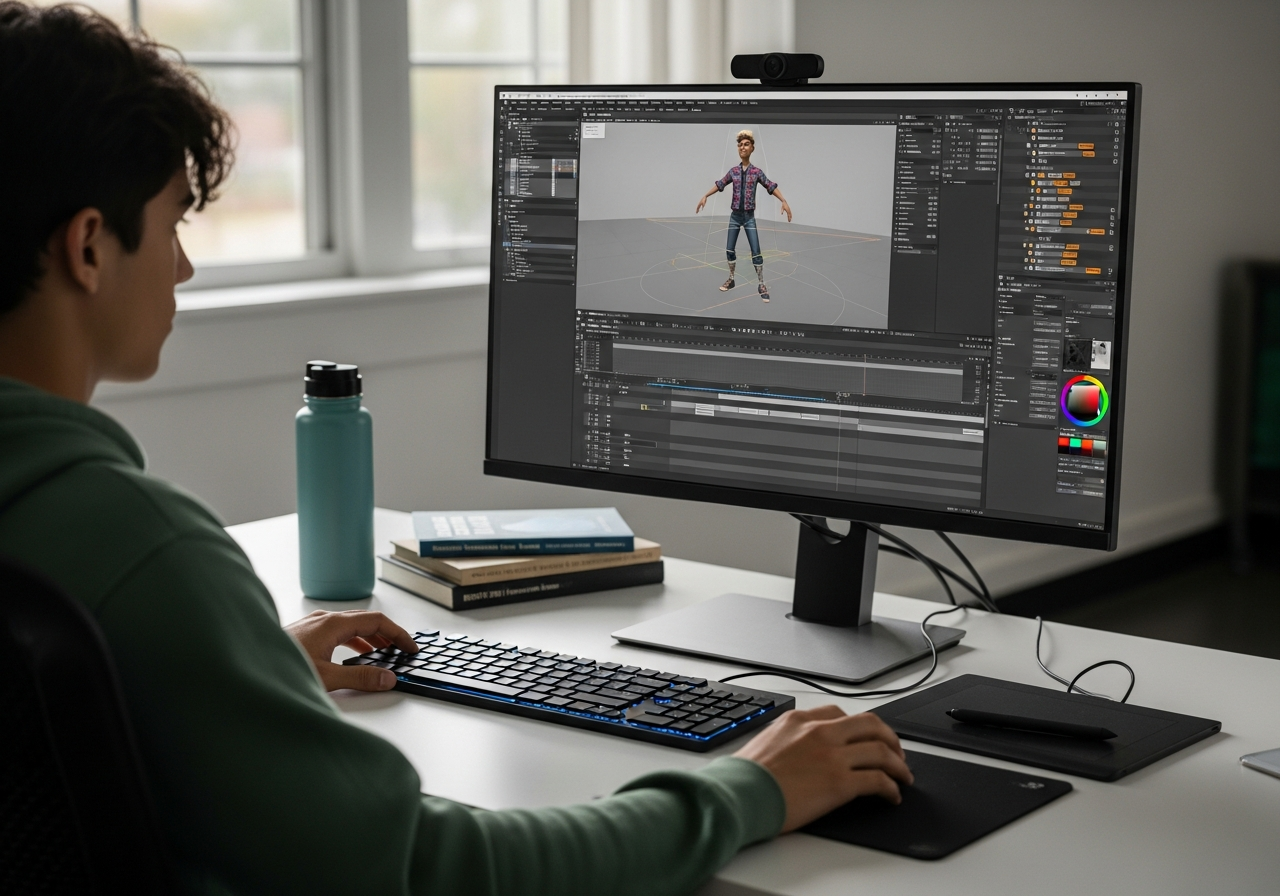This screenshot has height=896, width=1280.
Task: Choose the orange swatch below the color wheel
Action: [1087, 445]
